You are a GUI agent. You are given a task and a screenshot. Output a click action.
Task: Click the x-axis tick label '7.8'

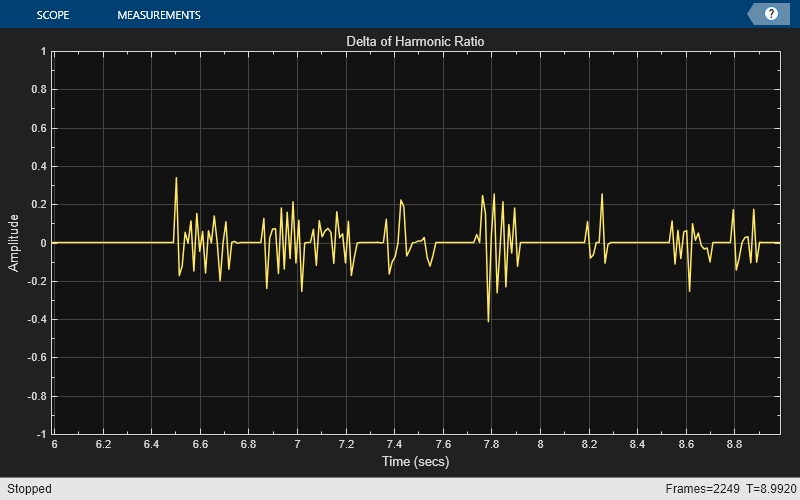pyautogui.click(x=491, y=444)
